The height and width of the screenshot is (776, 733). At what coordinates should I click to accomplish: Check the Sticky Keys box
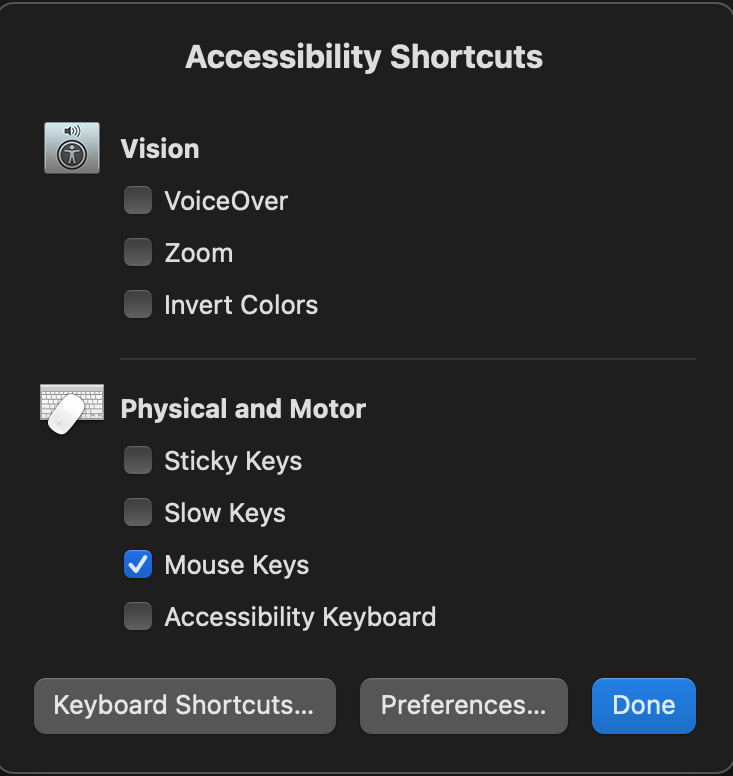tap(138, 461)
